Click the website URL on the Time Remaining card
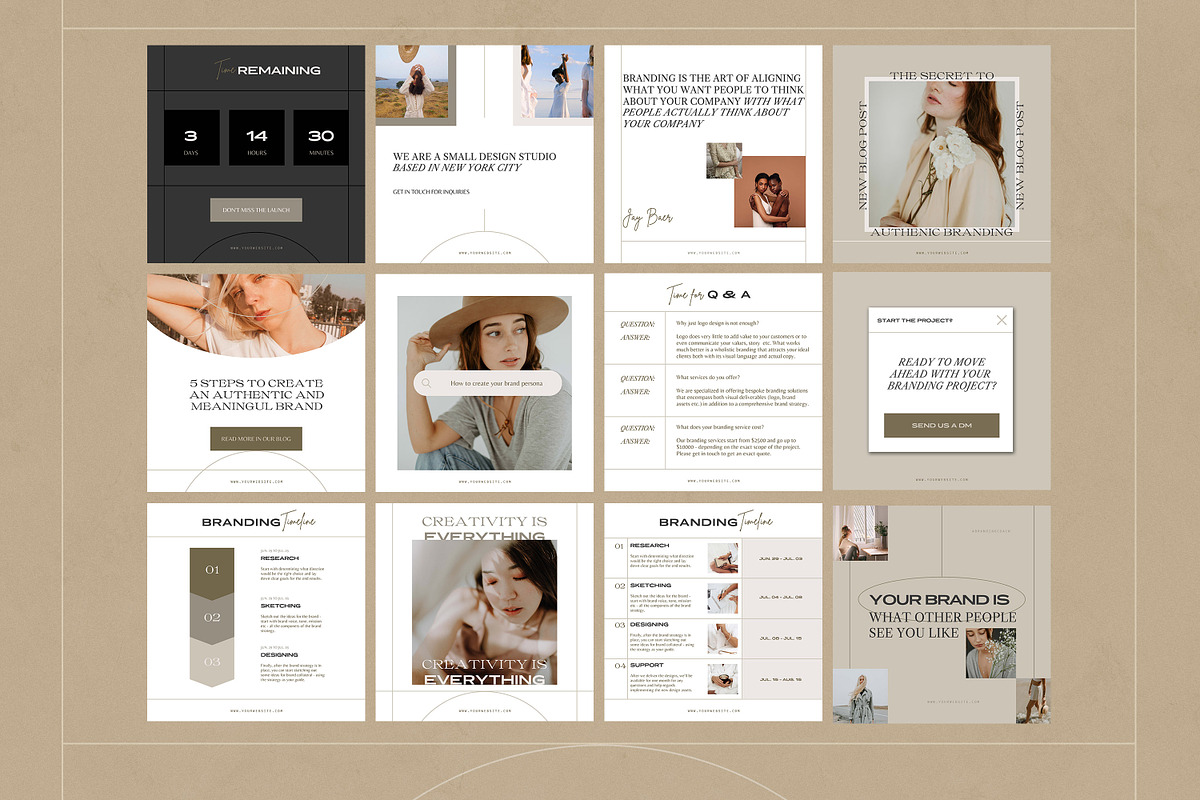Image resolution: width=1200 pixels, height=800 pixels. click(x=256, y=248)
